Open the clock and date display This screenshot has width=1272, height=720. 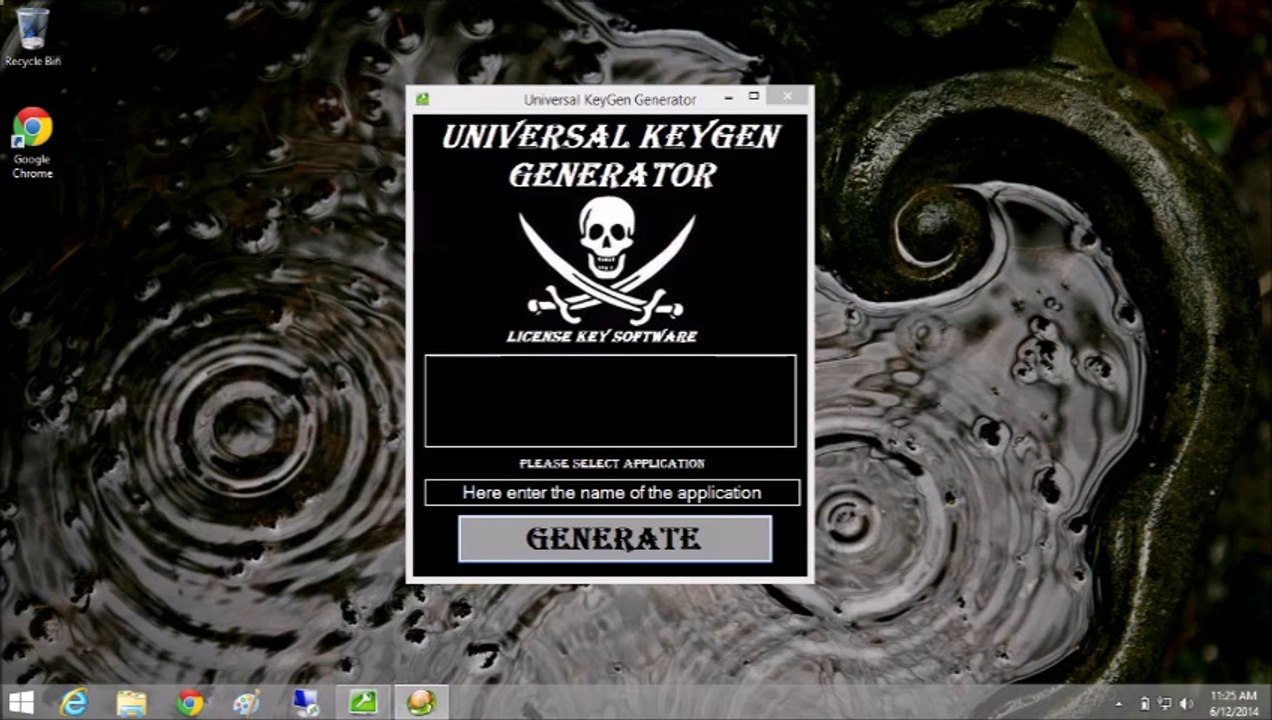[x=1233, y=703]
